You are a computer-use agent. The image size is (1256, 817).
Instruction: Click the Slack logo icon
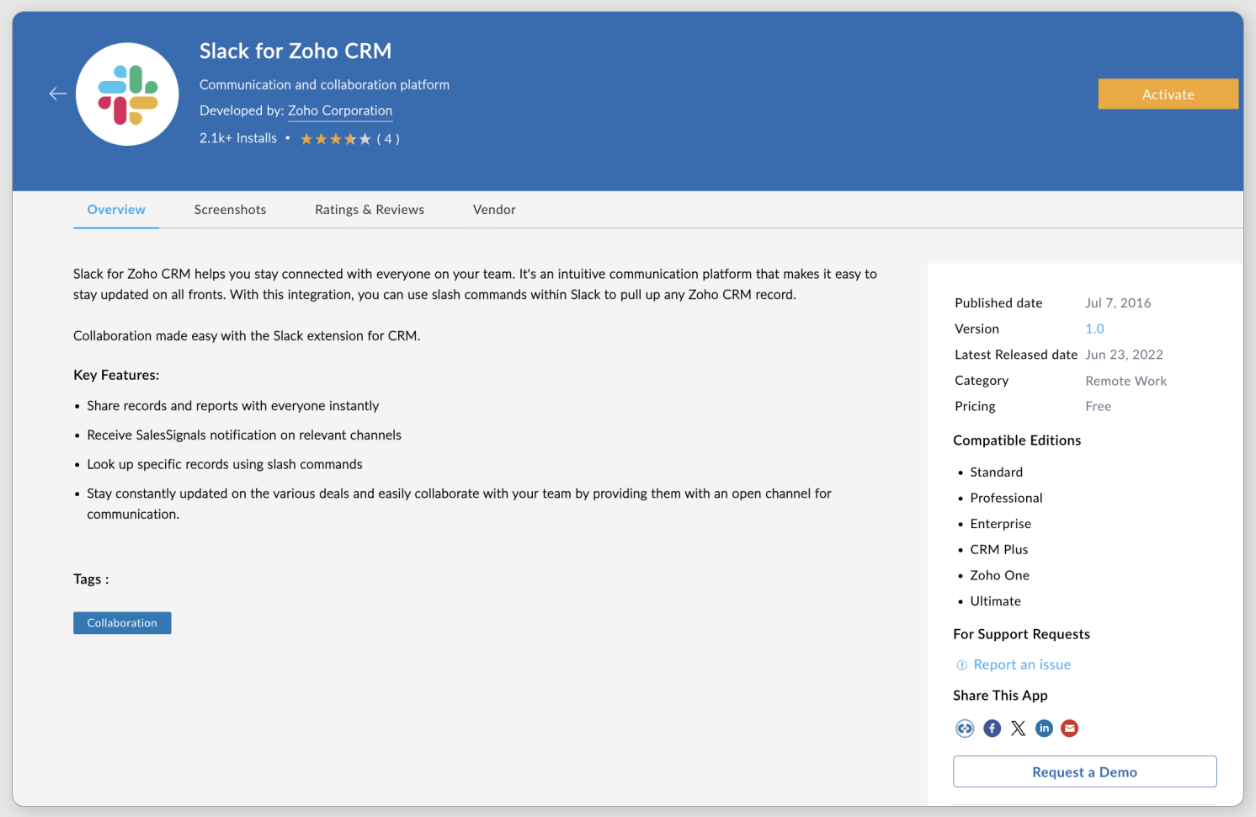tap(127, 94)
